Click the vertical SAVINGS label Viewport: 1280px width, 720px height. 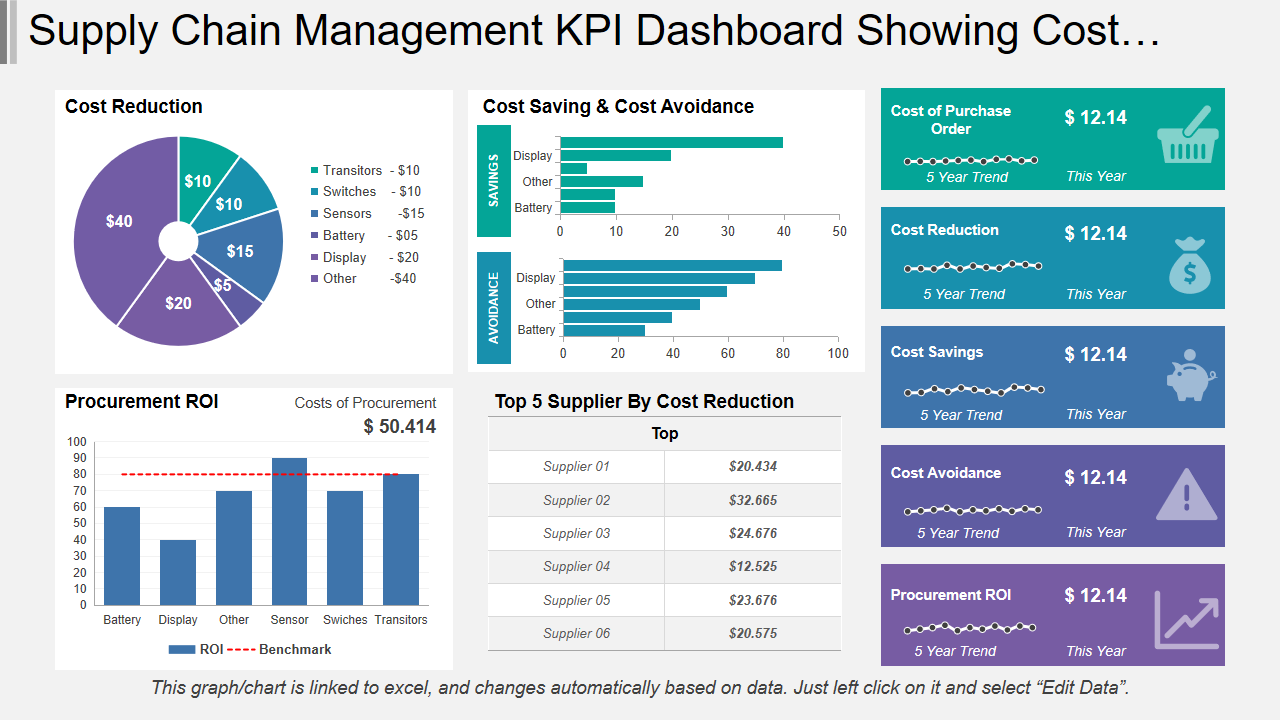click(x=494, y=181)
